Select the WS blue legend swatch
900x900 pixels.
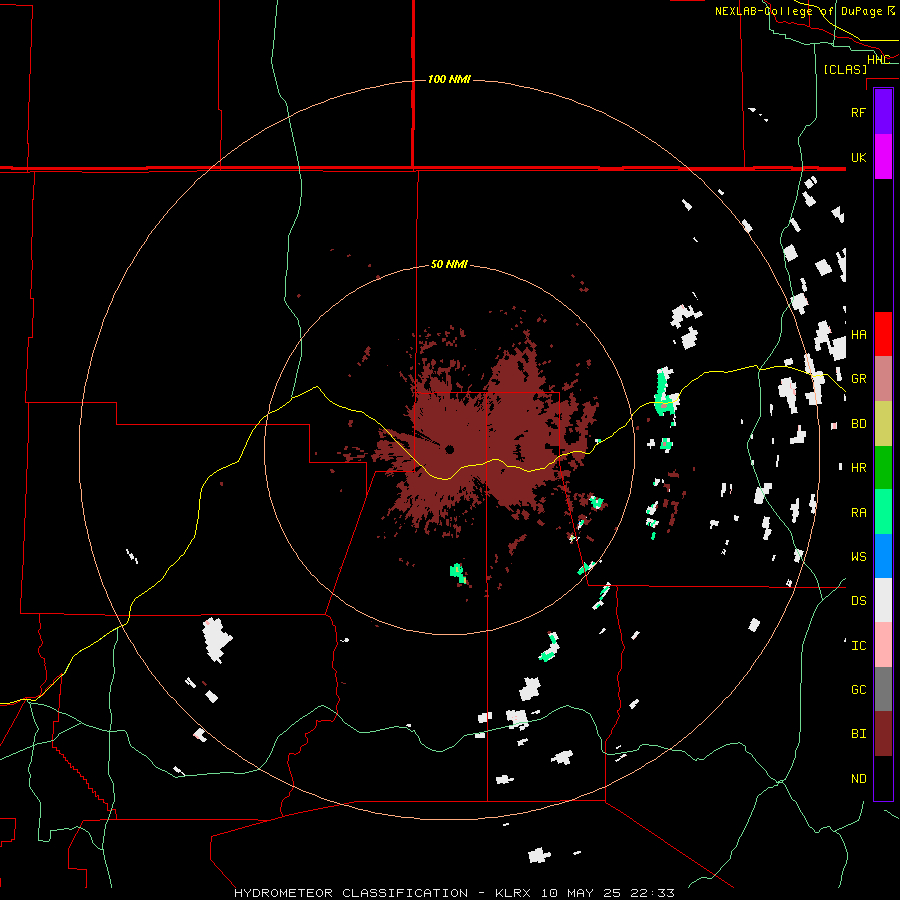click(883, 556)
